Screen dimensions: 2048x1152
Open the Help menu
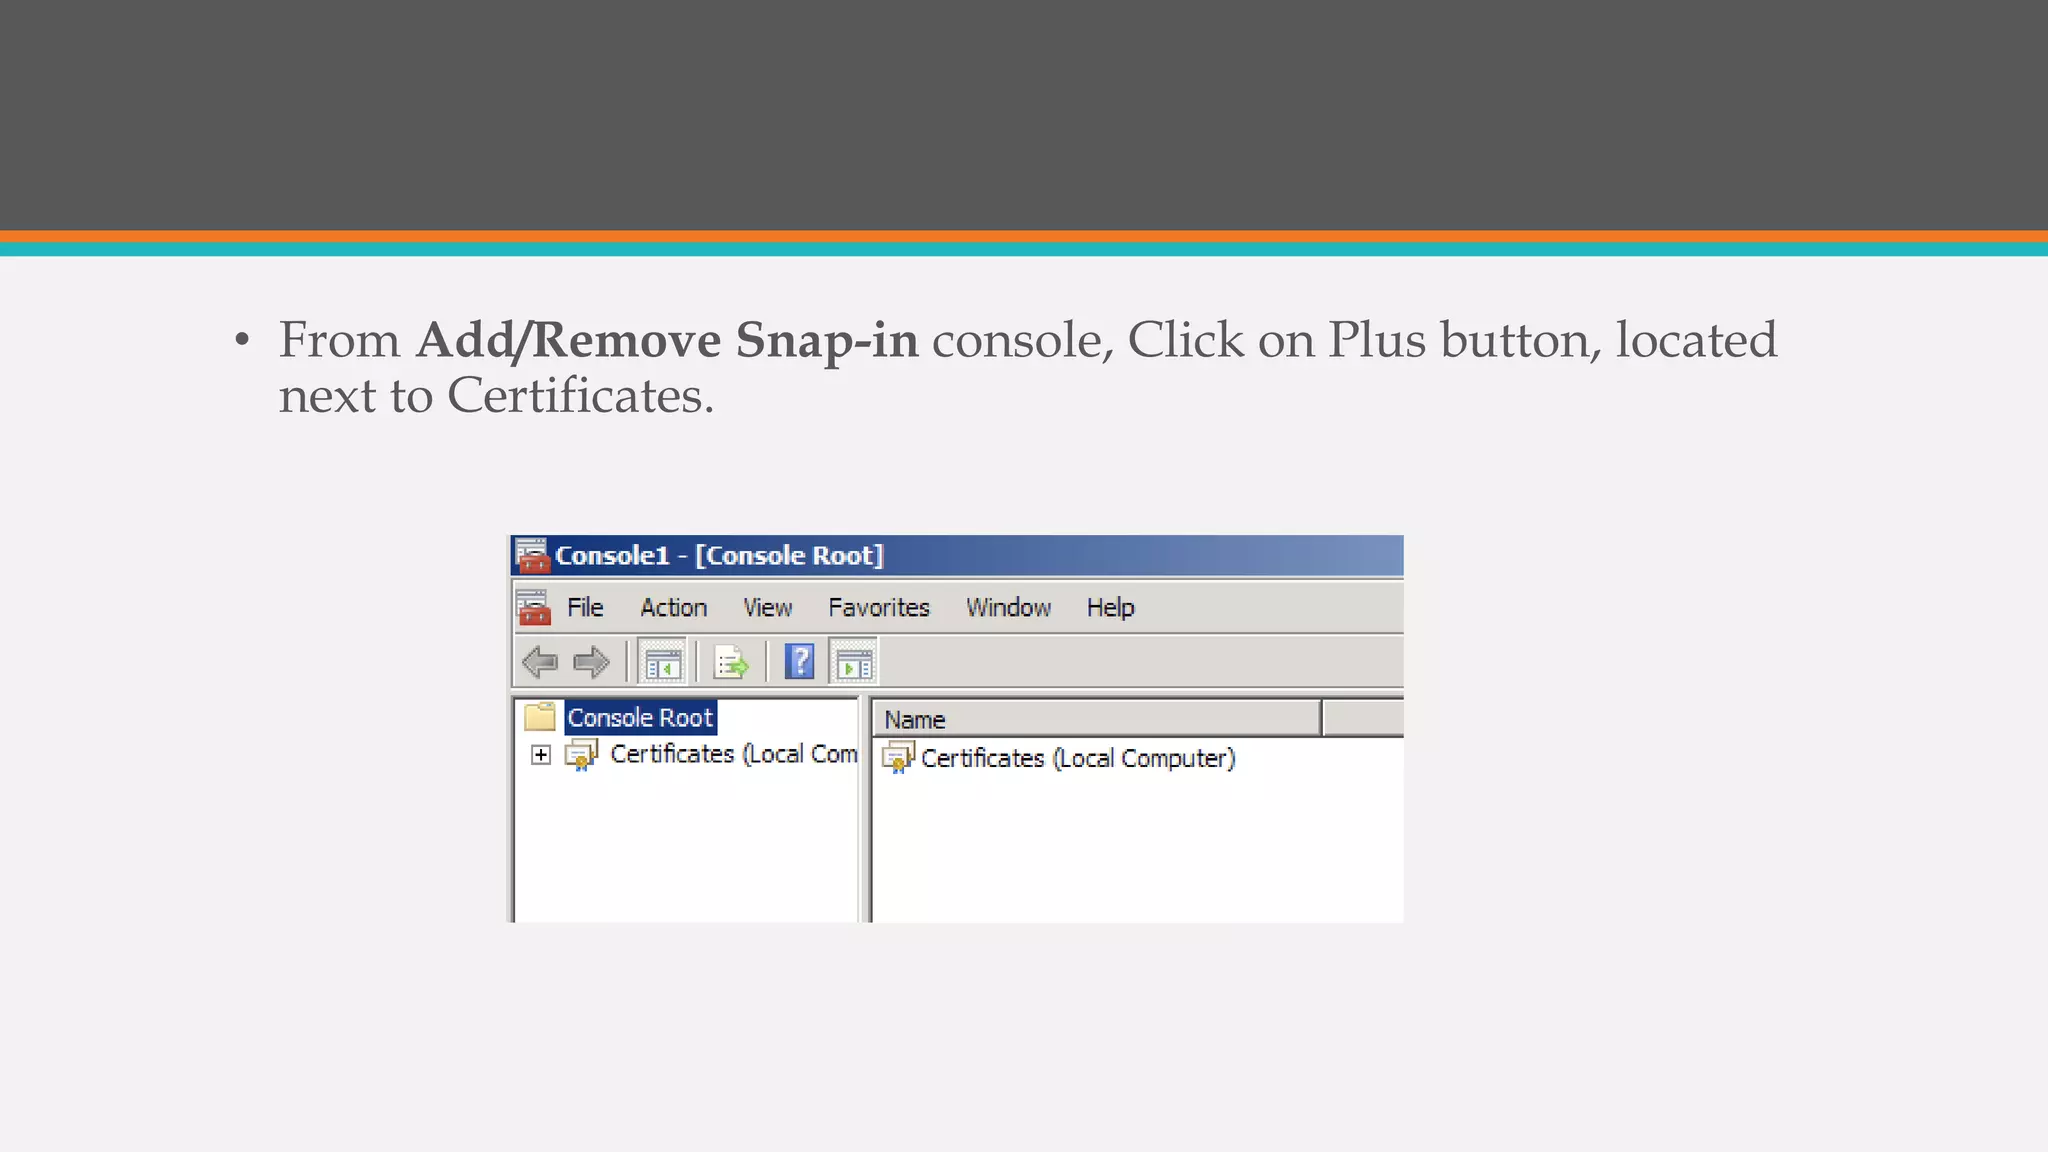coord(1110,607)
